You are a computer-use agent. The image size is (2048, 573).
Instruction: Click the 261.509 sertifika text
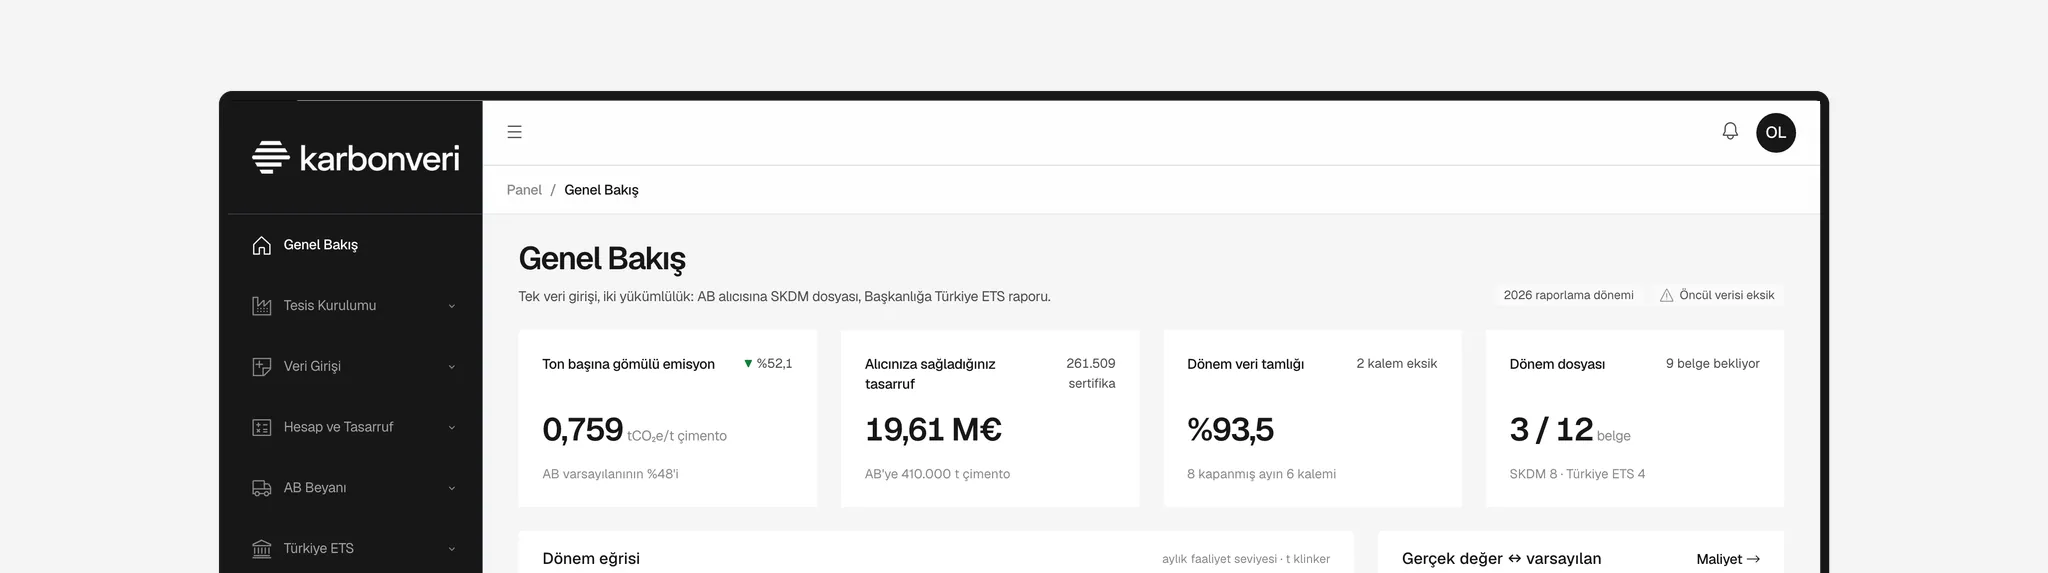[1091, 373]
